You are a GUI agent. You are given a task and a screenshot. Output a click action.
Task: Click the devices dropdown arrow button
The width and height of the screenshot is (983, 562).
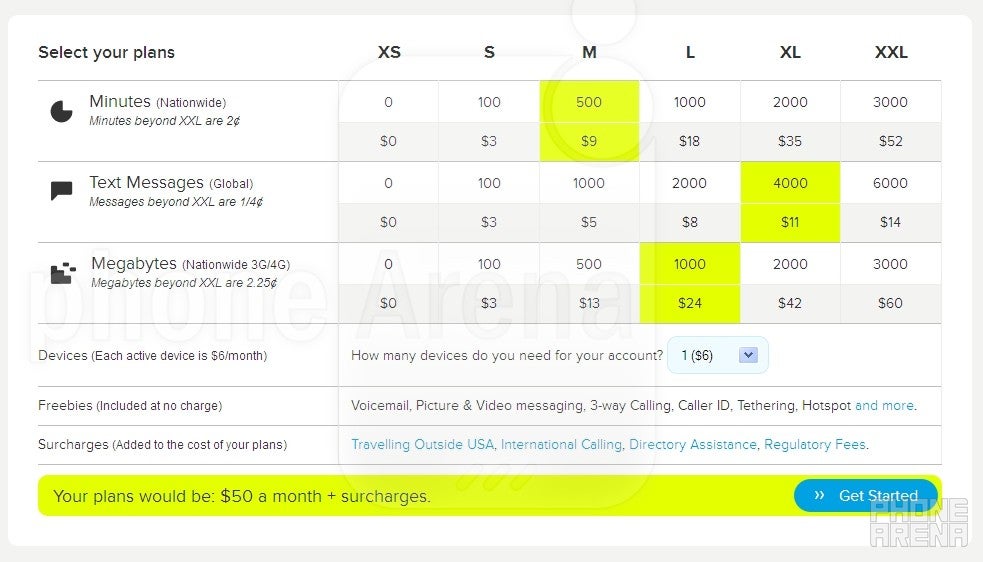[749, 355]
